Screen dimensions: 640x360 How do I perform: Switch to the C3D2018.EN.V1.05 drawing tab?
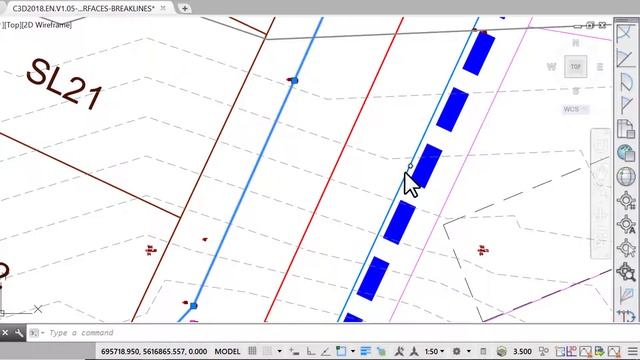click(x=83, y=8)
